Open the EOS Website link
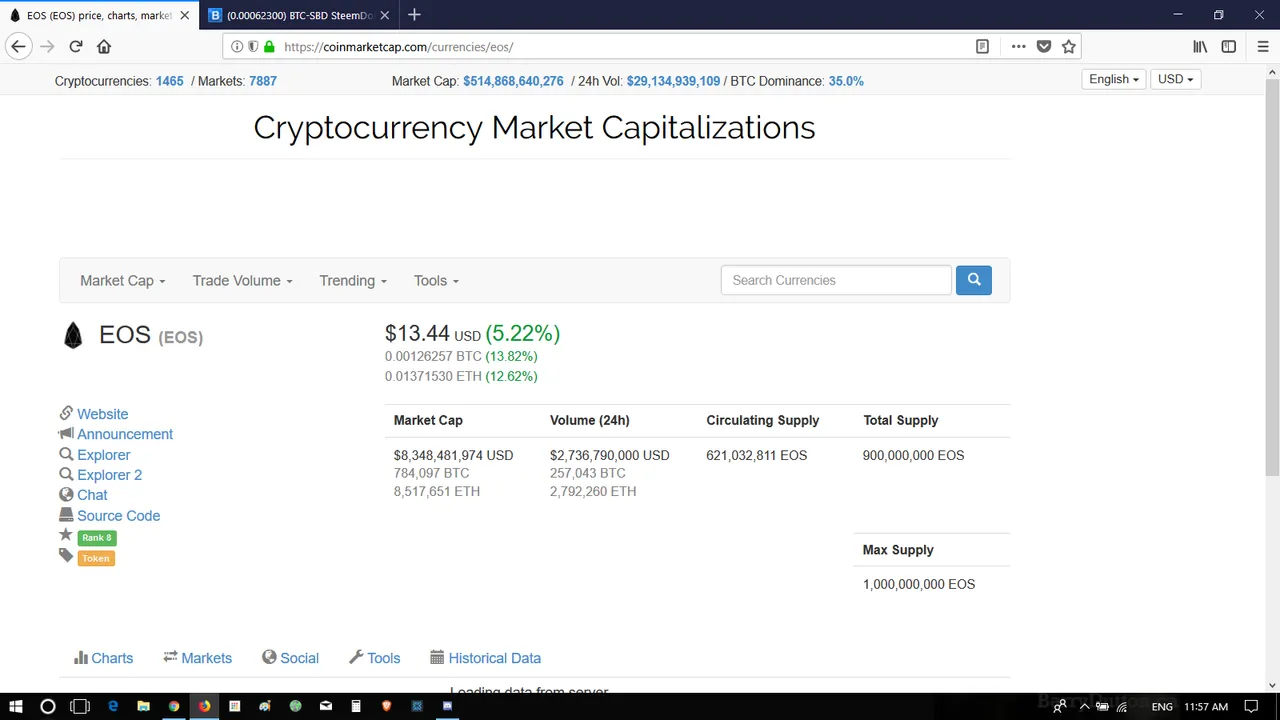The image size is (1280, 720). point(102,414)
